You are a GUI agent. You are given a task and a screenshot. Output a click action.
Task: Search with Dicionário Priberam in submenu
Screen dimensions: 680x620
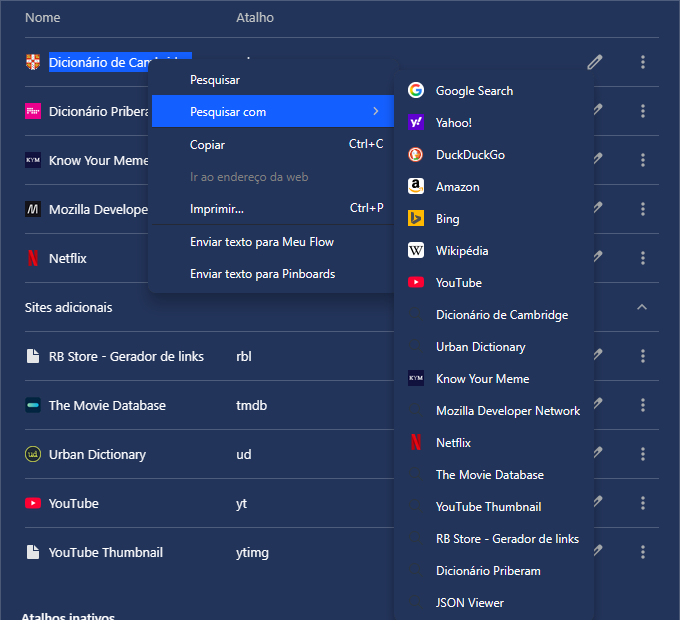494,571
